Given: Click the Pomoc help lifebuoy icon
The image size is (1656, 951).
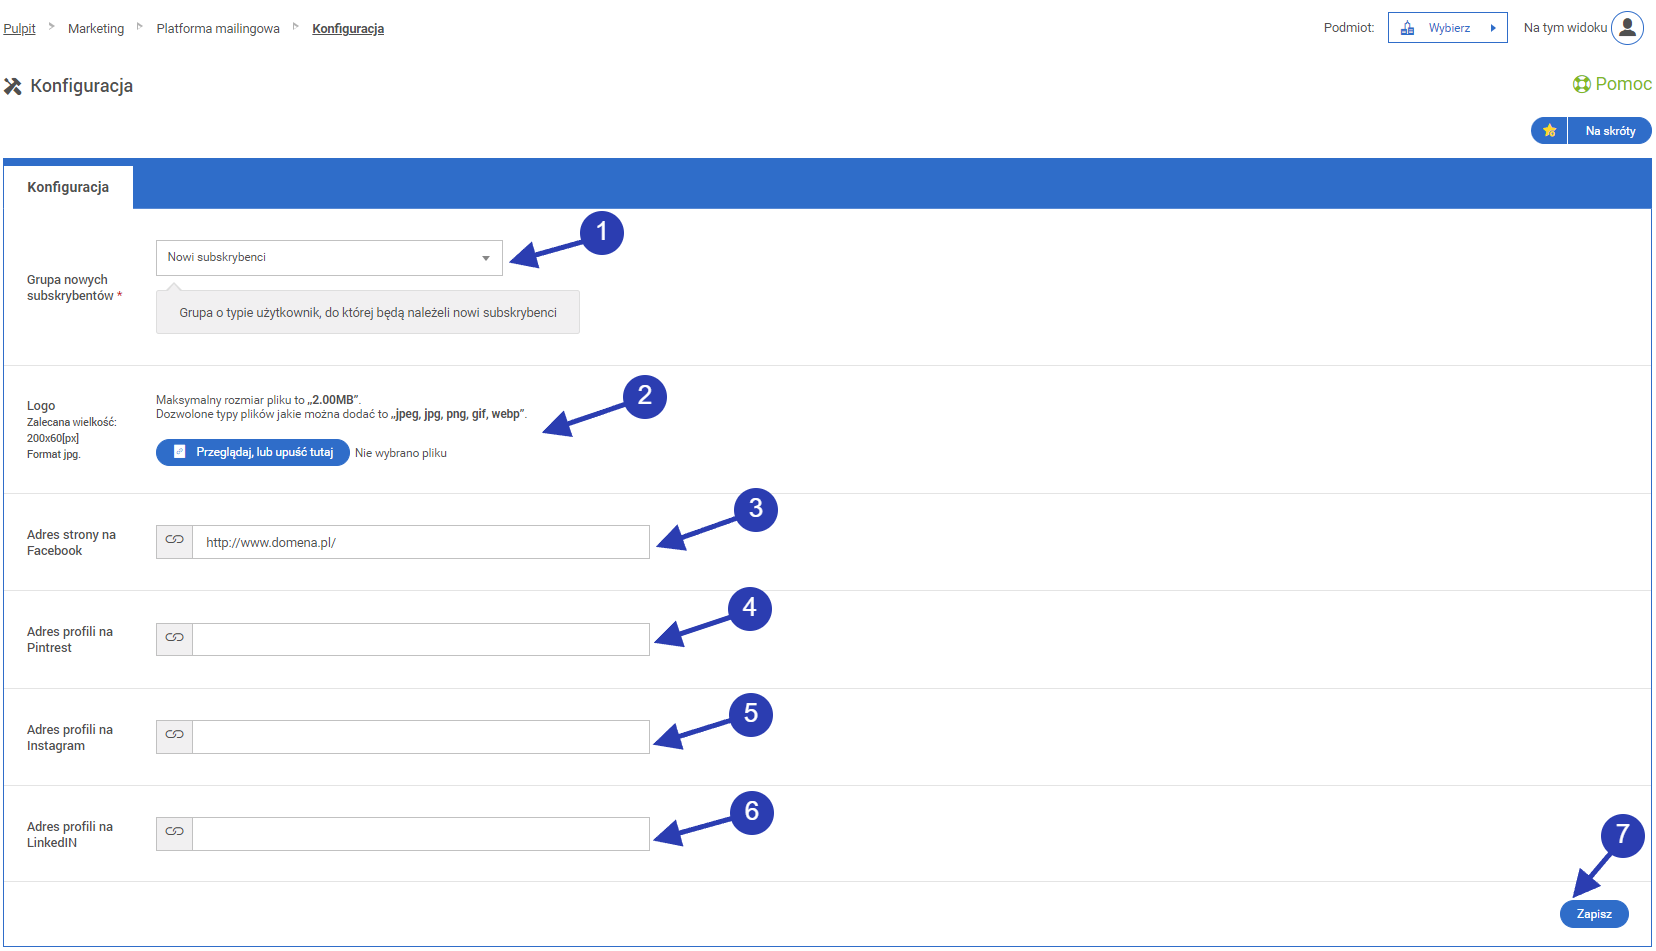Looking at the screenshot, I should click(x=1581, y=84).
